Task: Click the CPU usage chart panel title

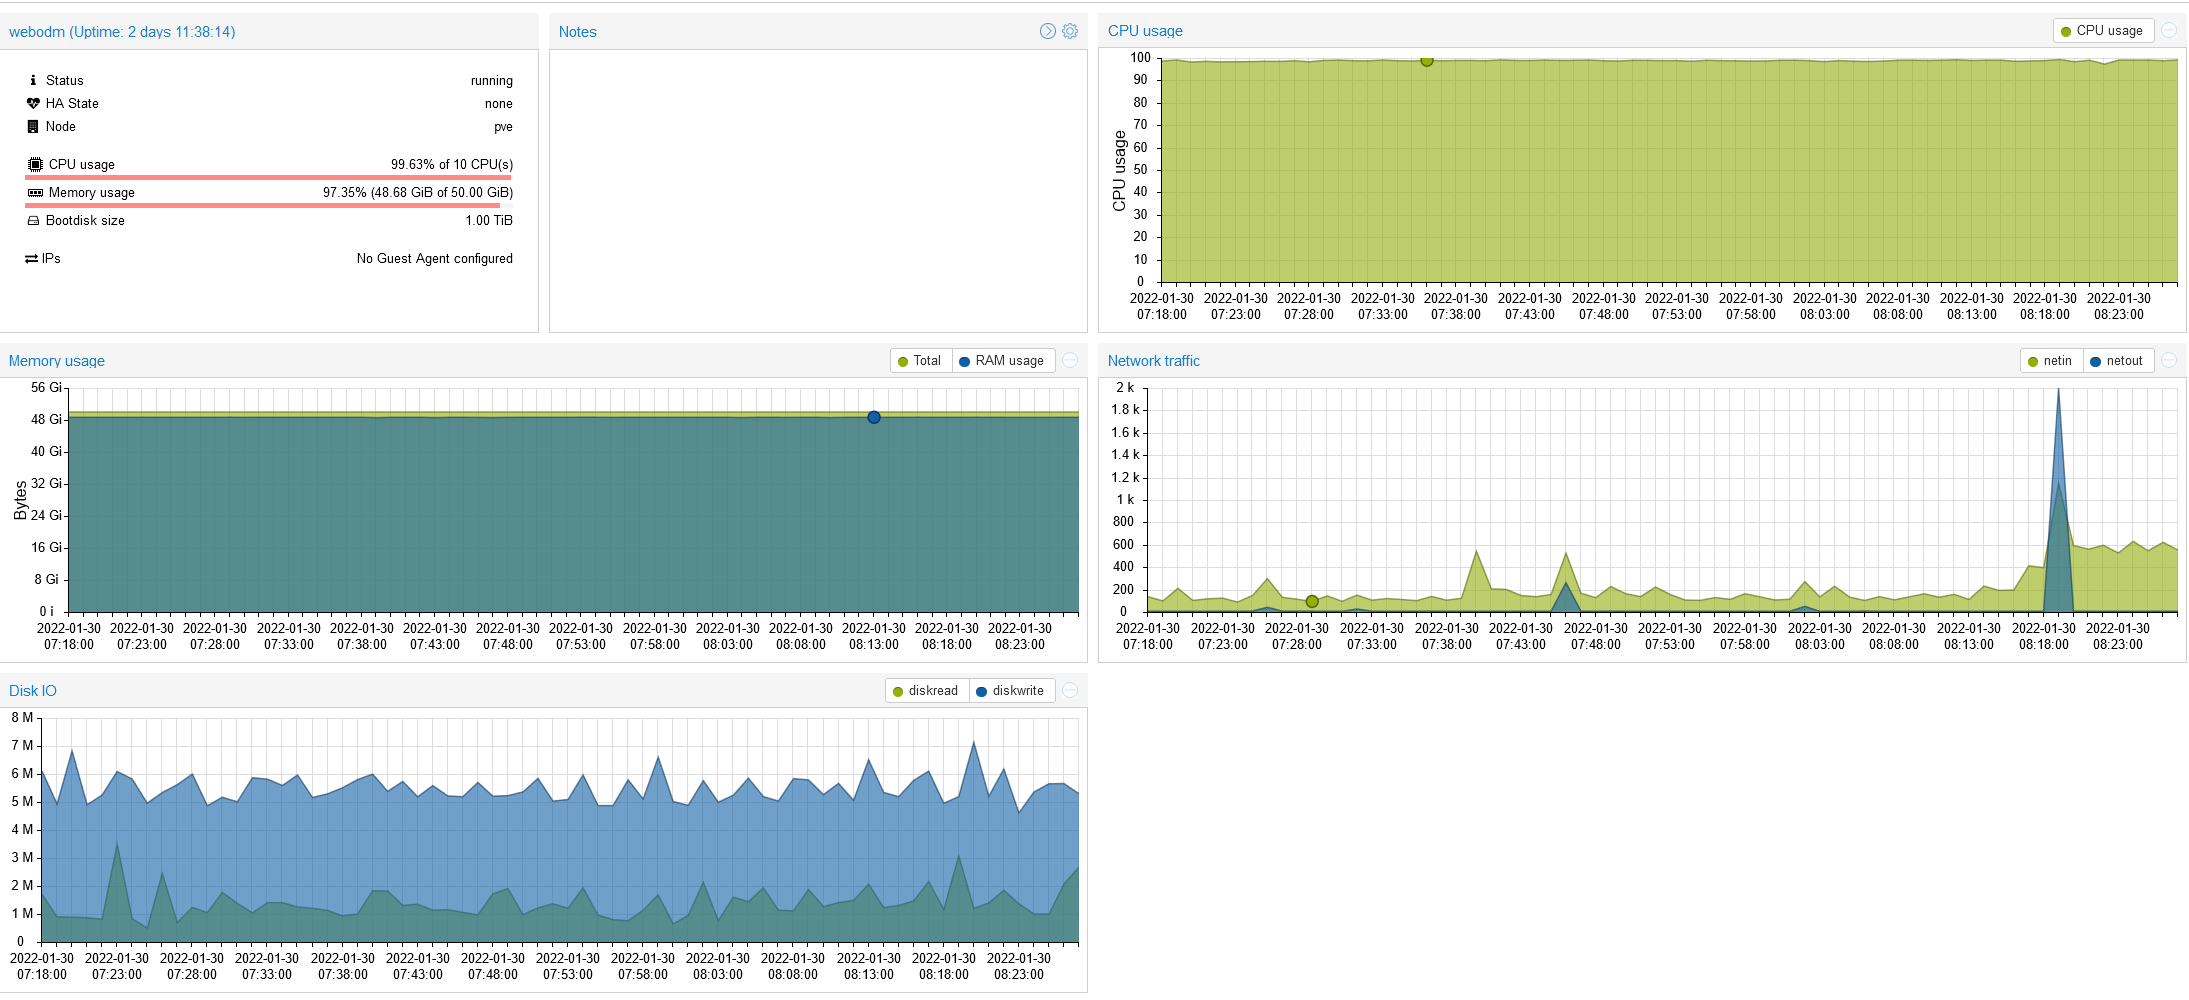Action: click(x=1145, y=31)
